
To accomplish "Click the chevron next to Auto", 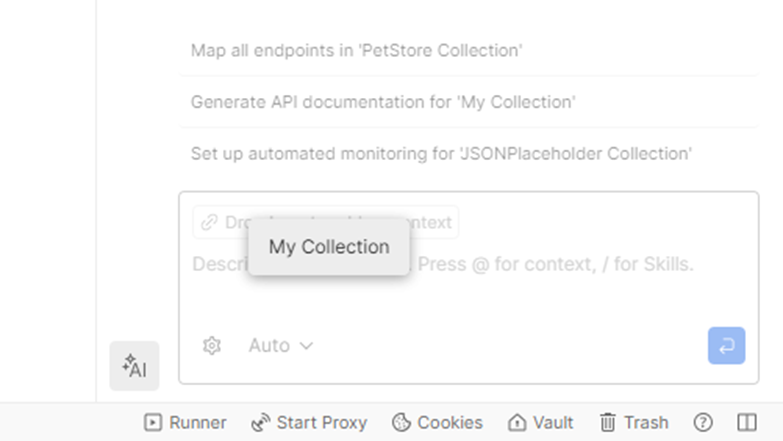I will point(307,346).
